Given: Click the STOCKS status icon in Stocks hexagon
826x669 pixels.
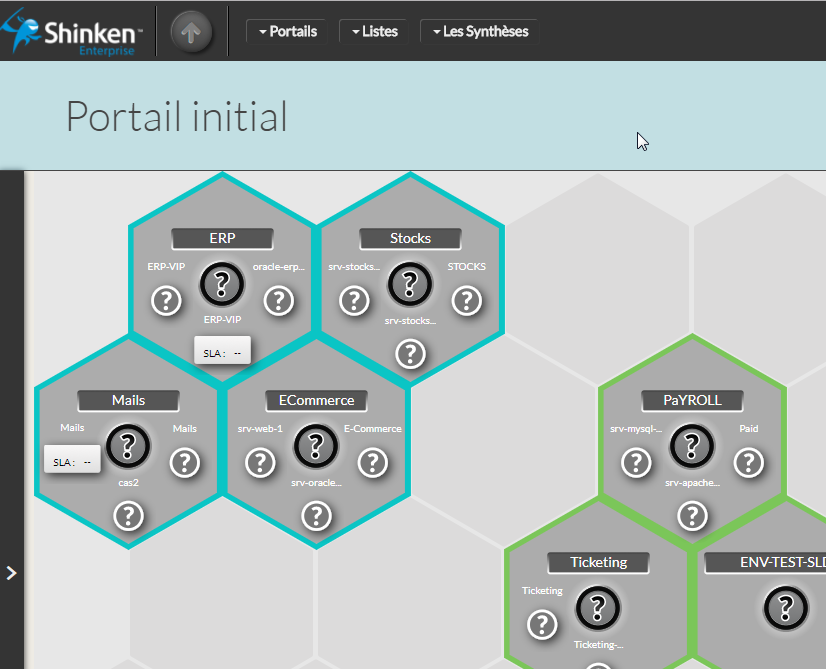Looking at the screenshot, I should (465, 299).
